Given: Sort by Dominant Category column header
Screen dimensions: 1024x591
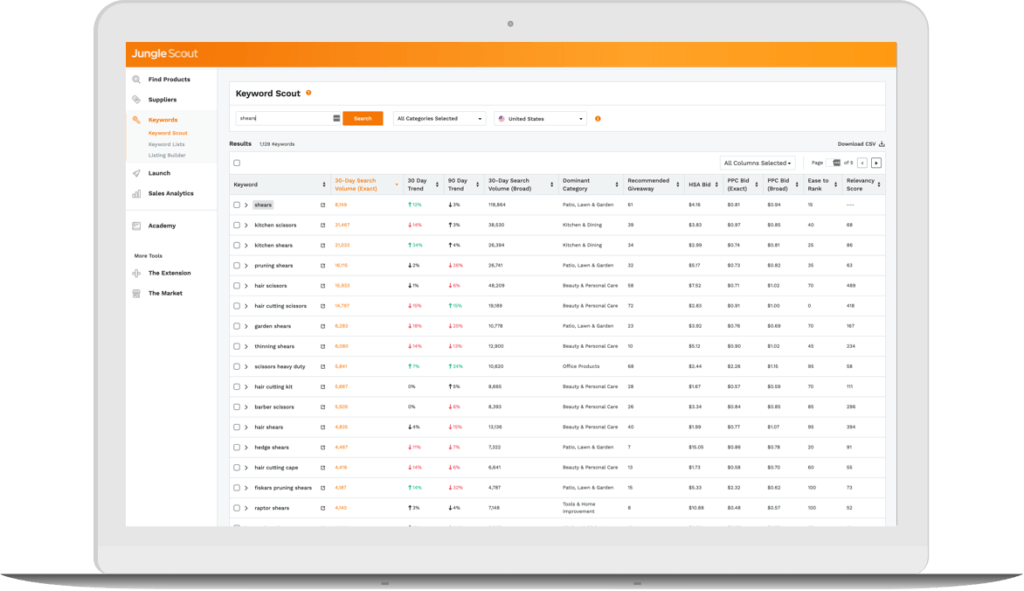Looking at the screenshot, I should pyautogui.click(x=590, y=185).
